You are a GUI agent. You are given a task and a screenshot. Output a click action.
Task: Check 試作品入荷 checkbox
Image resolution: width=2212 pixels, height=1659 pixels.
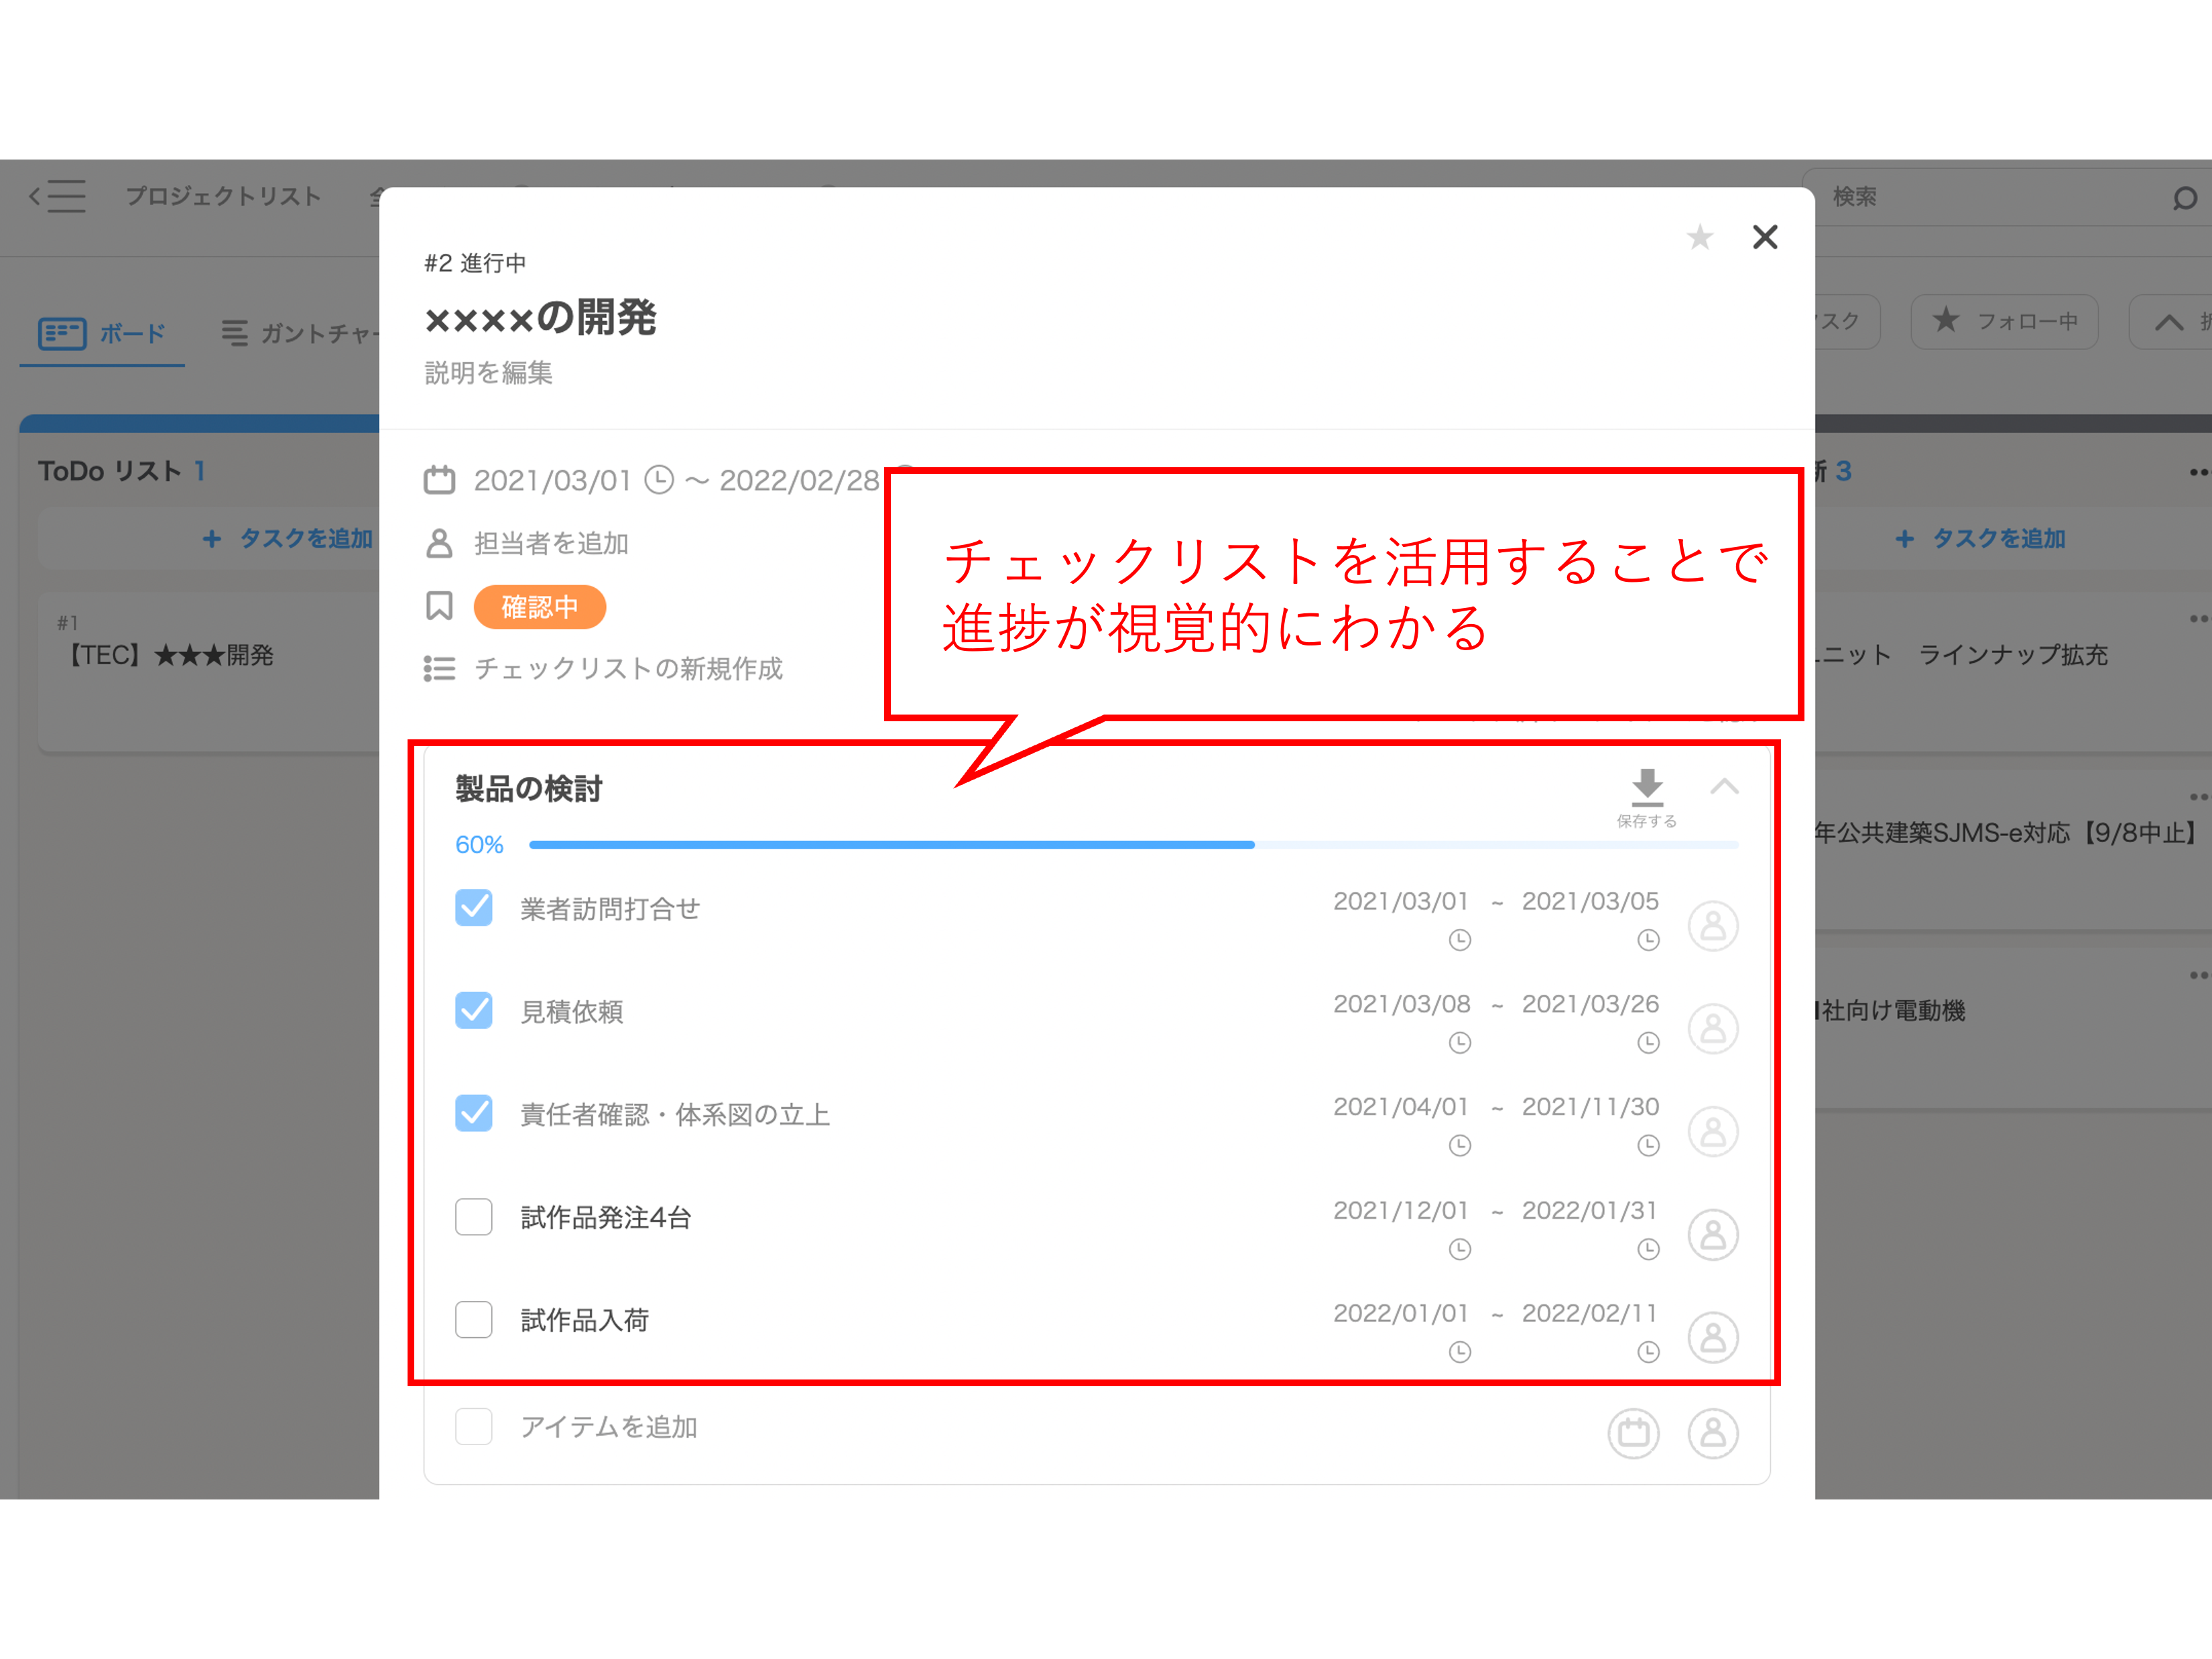pos(474,1320)
